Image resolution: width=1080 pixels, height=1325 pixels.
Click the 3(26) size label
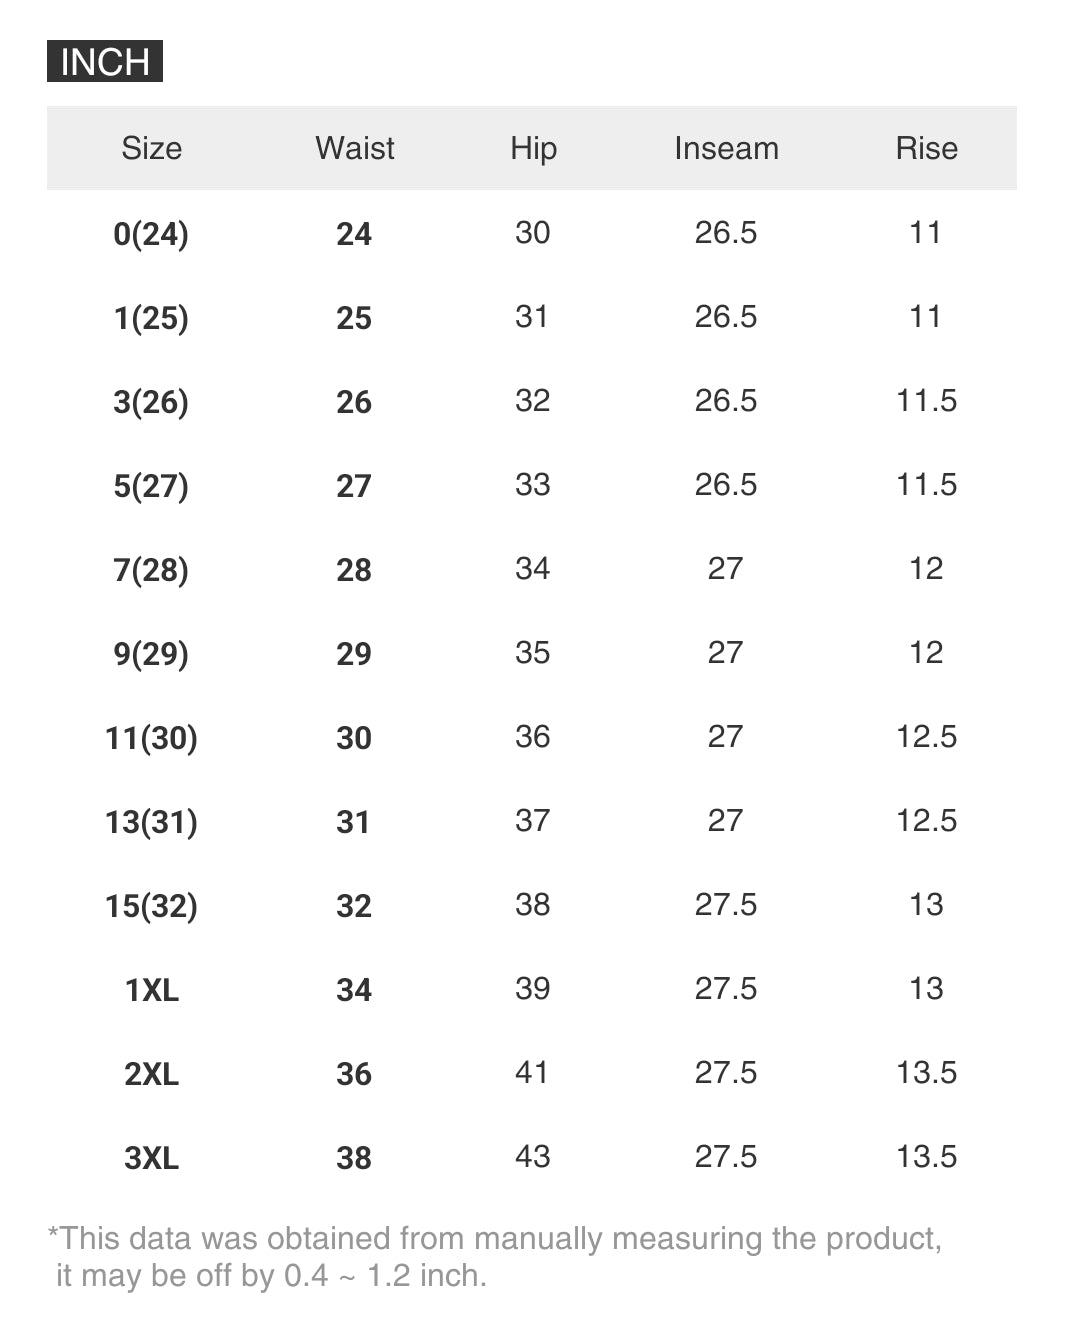(151, 402)
